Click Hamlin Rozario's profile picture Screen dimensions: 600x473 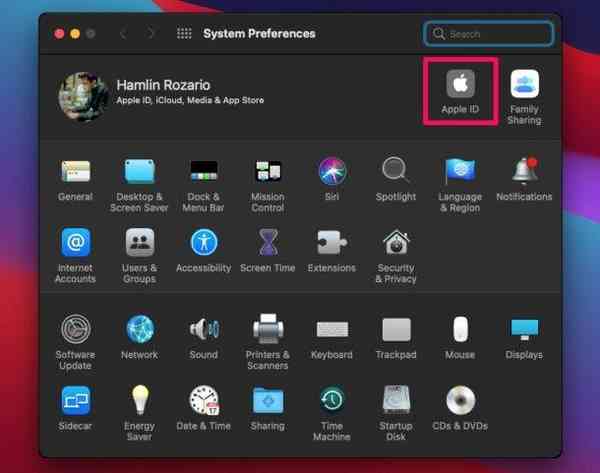(x=83, y=96)
